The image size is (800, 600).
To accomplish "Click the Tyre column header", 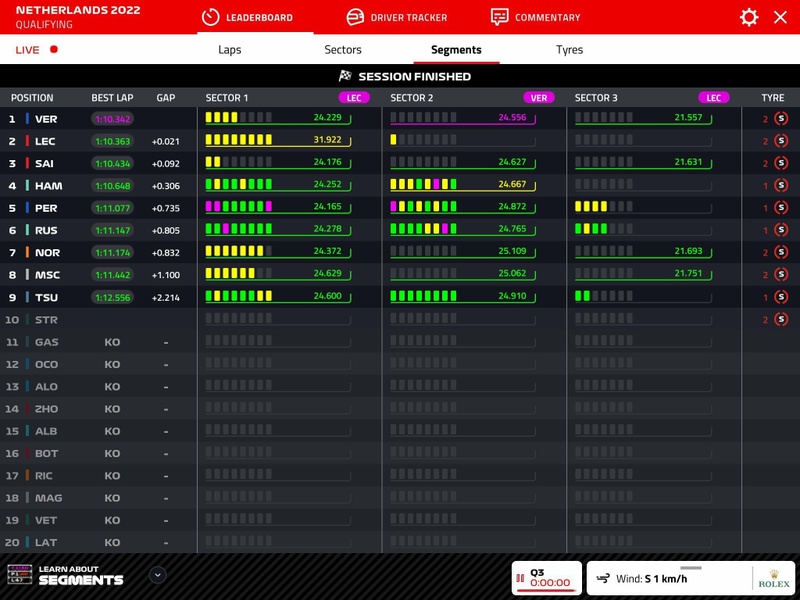I will tap(772, 98).
